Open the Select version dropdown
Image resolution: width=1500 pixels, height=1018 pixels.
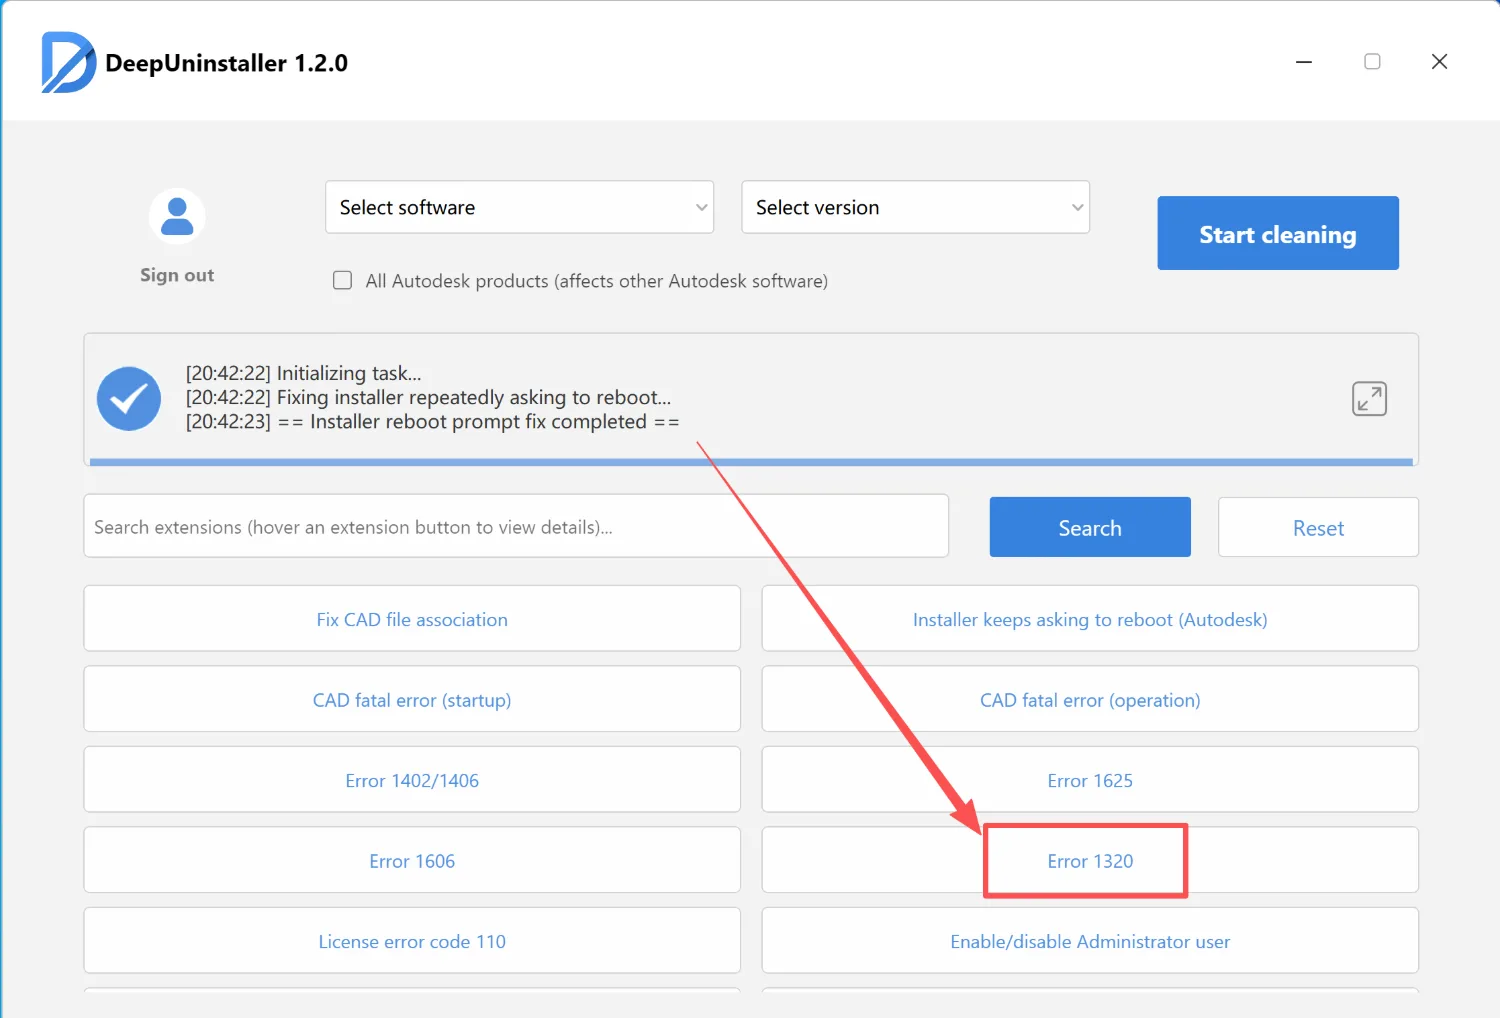pyautogui.click(x=915, y=208)
